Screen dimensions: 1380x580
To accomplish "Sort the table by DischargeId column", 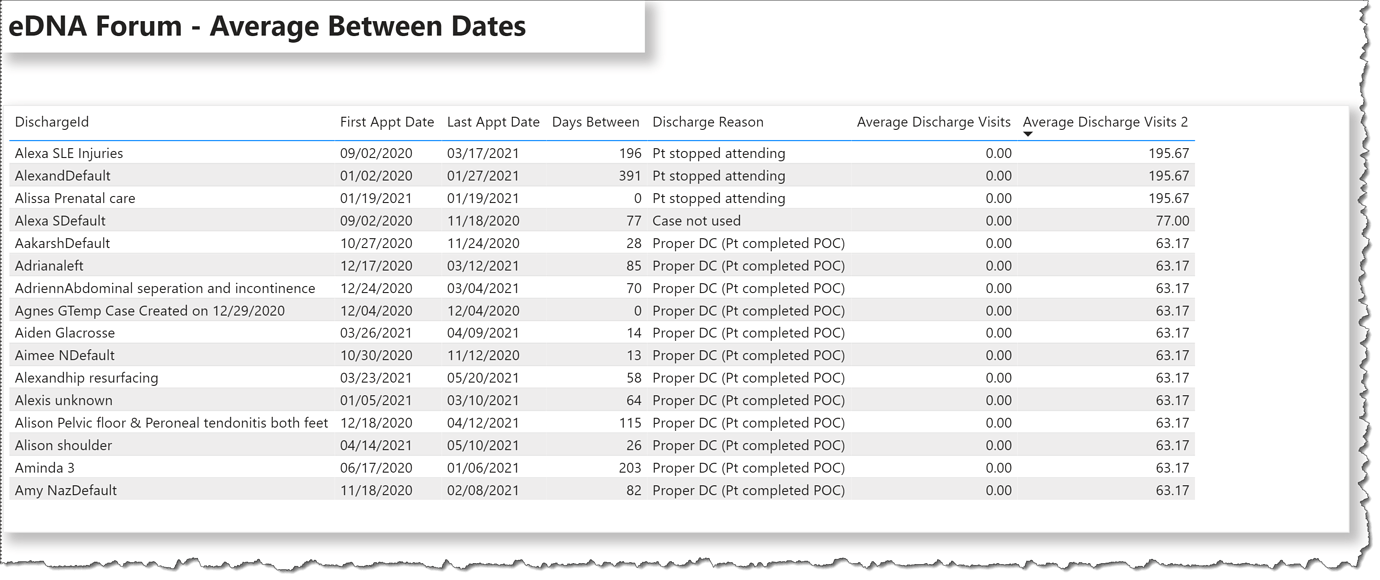I will pyautogui.click(x=52, y=122).
